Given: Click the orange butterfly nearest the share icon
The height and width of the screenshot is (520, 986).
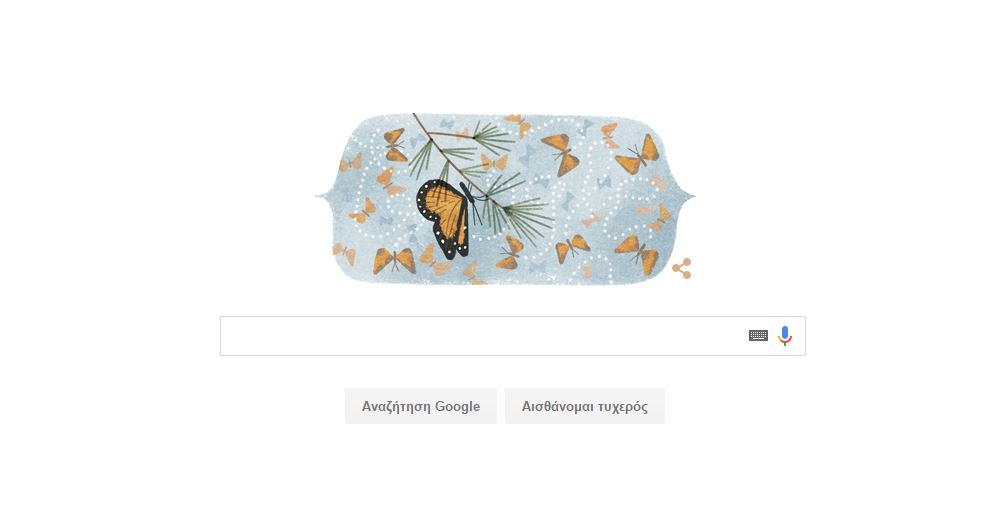Looking at the screenshot, I should point(638,254).
